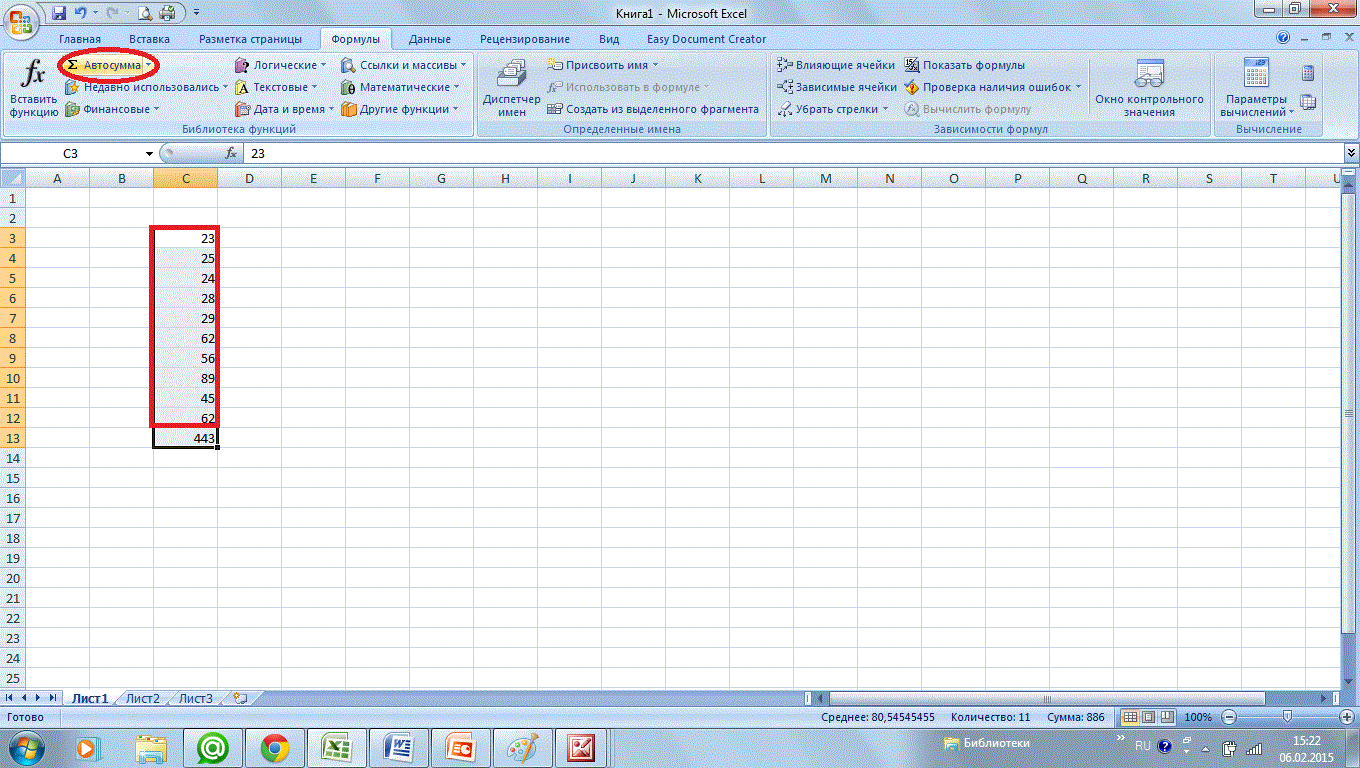Switch to the Лист2 sheet tab

143,698
